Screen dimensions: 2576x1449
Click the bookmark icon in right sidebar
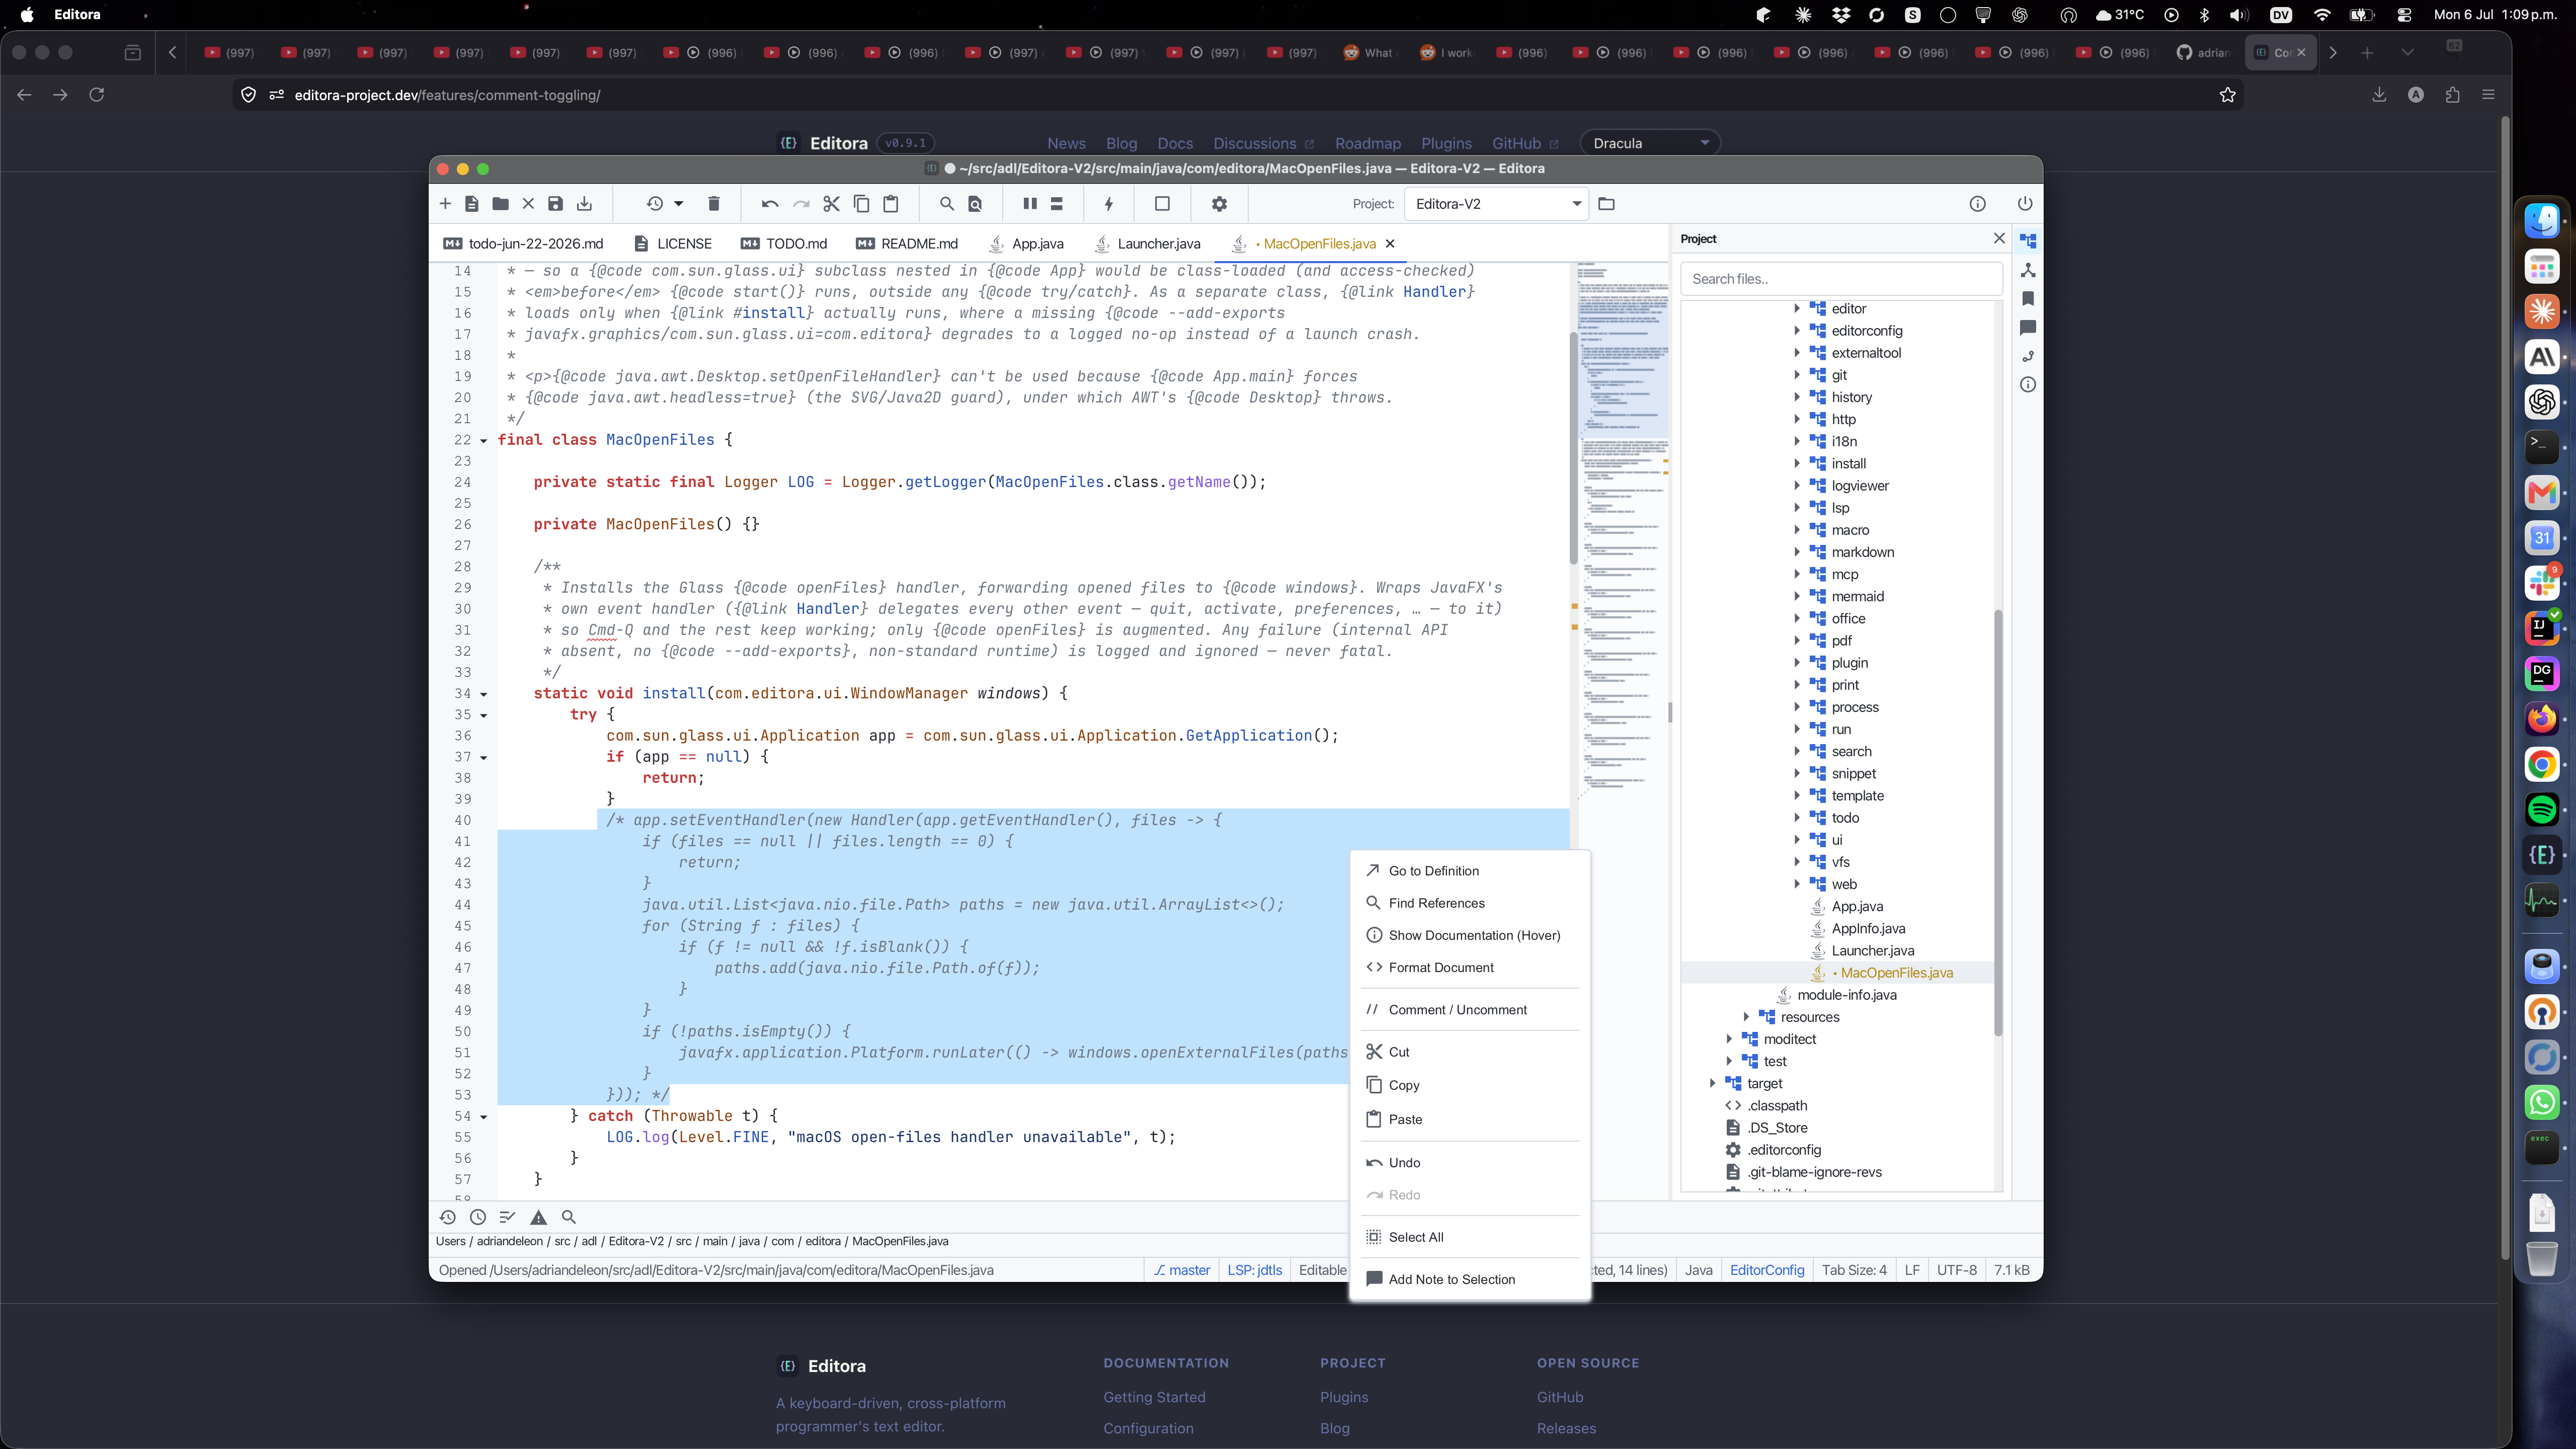[x=2028, y=299]
